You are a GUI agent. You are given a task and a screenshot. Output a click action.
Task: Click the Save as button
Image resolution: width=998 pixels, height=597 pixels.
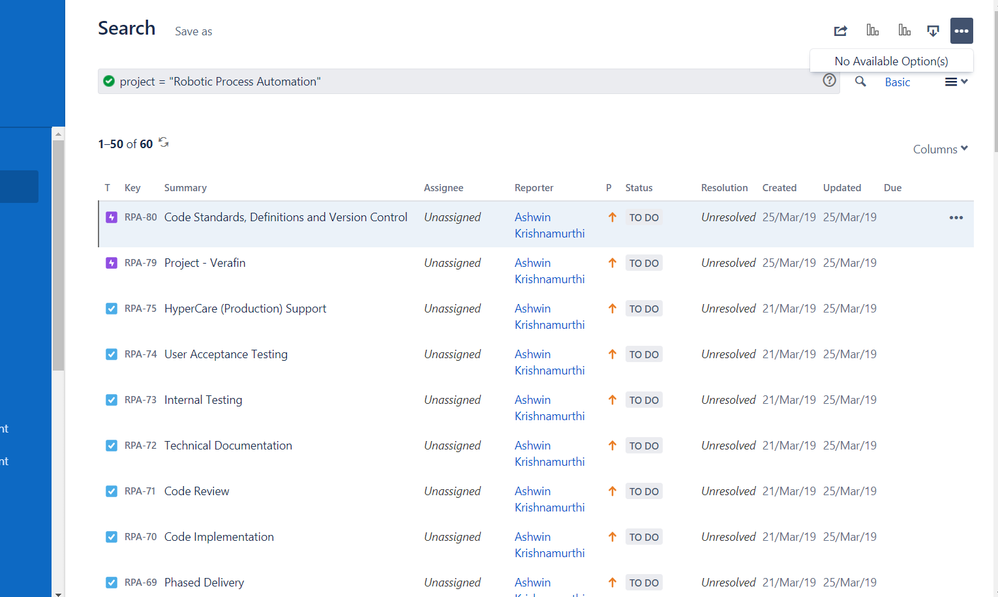pos(193,31)
